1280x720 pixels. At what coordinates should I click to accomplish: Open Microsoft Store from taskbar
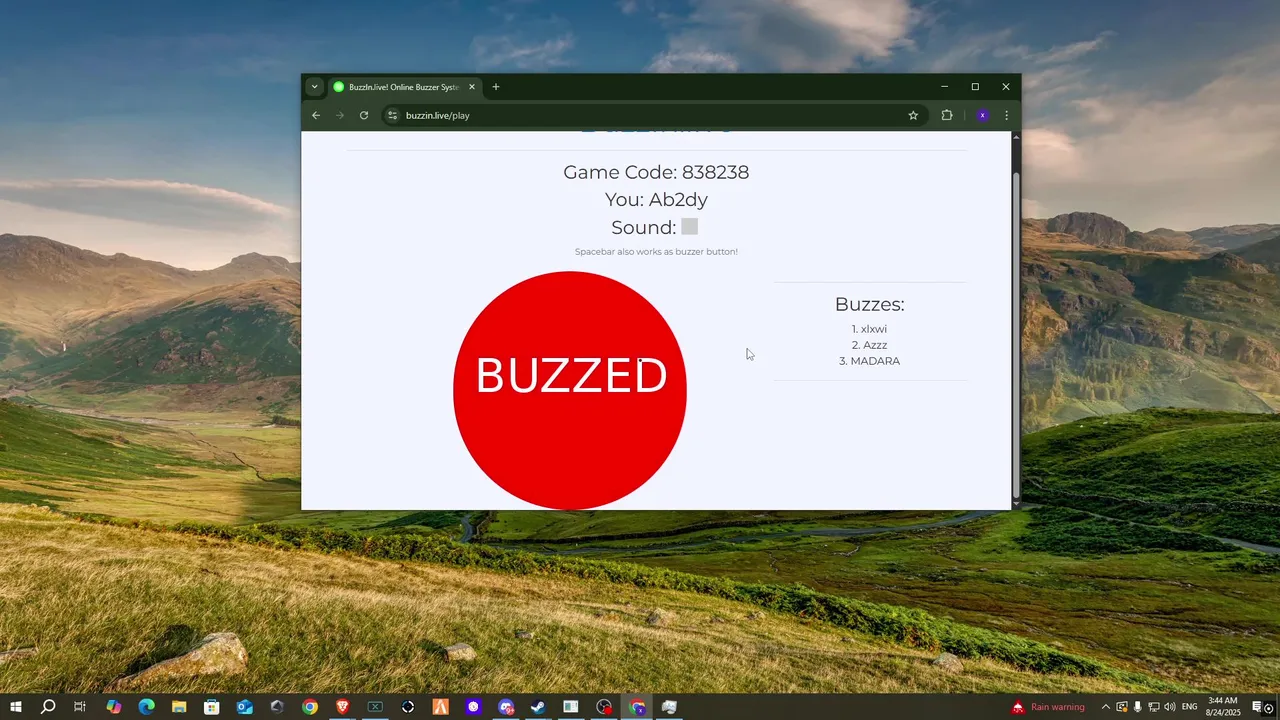212,707
